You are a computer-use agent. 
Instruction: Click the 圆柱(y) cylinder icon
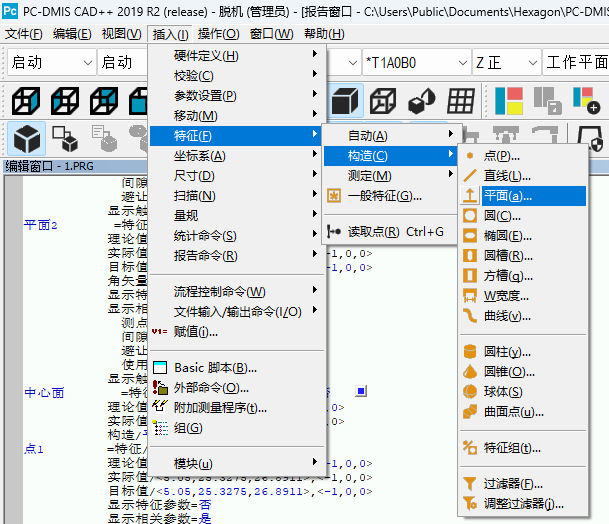470,352
